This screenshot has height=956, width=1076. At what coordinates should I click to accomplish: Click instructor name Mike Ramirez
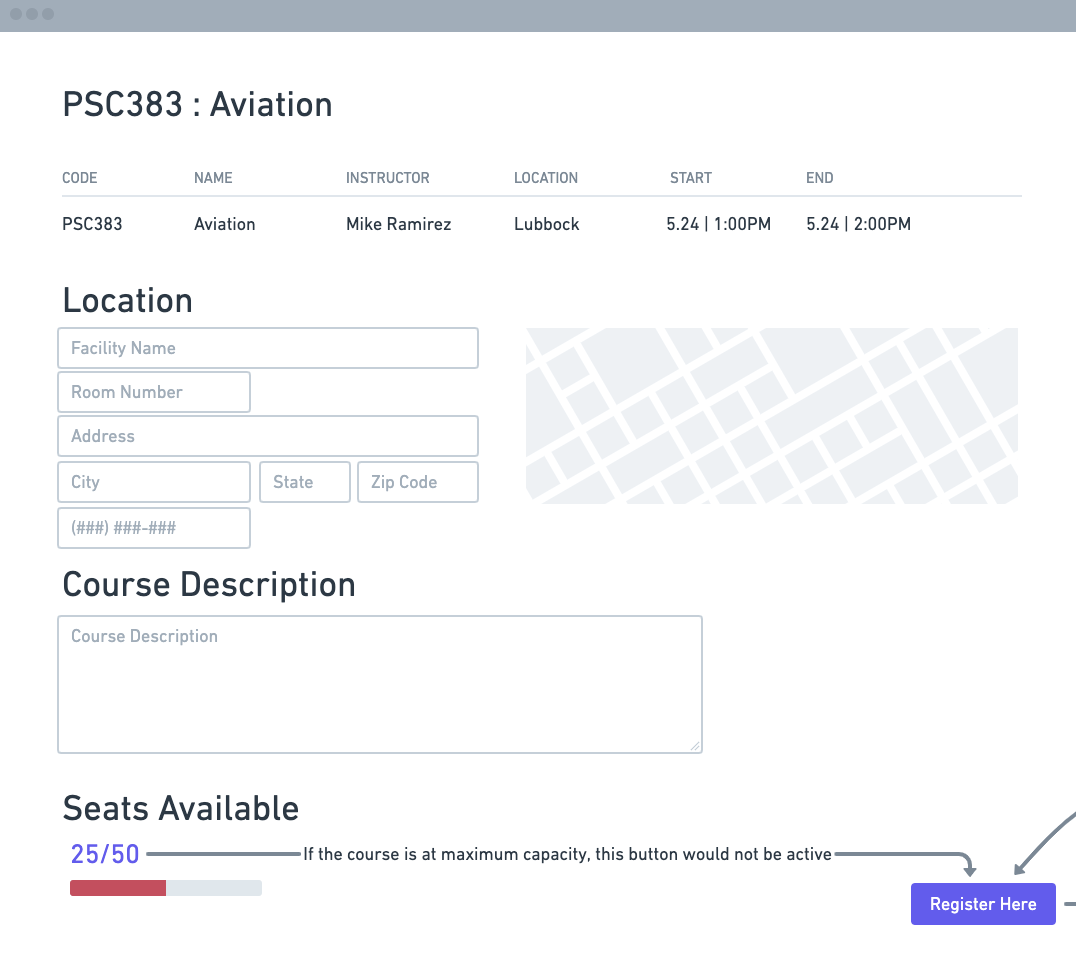click(398, 224)
